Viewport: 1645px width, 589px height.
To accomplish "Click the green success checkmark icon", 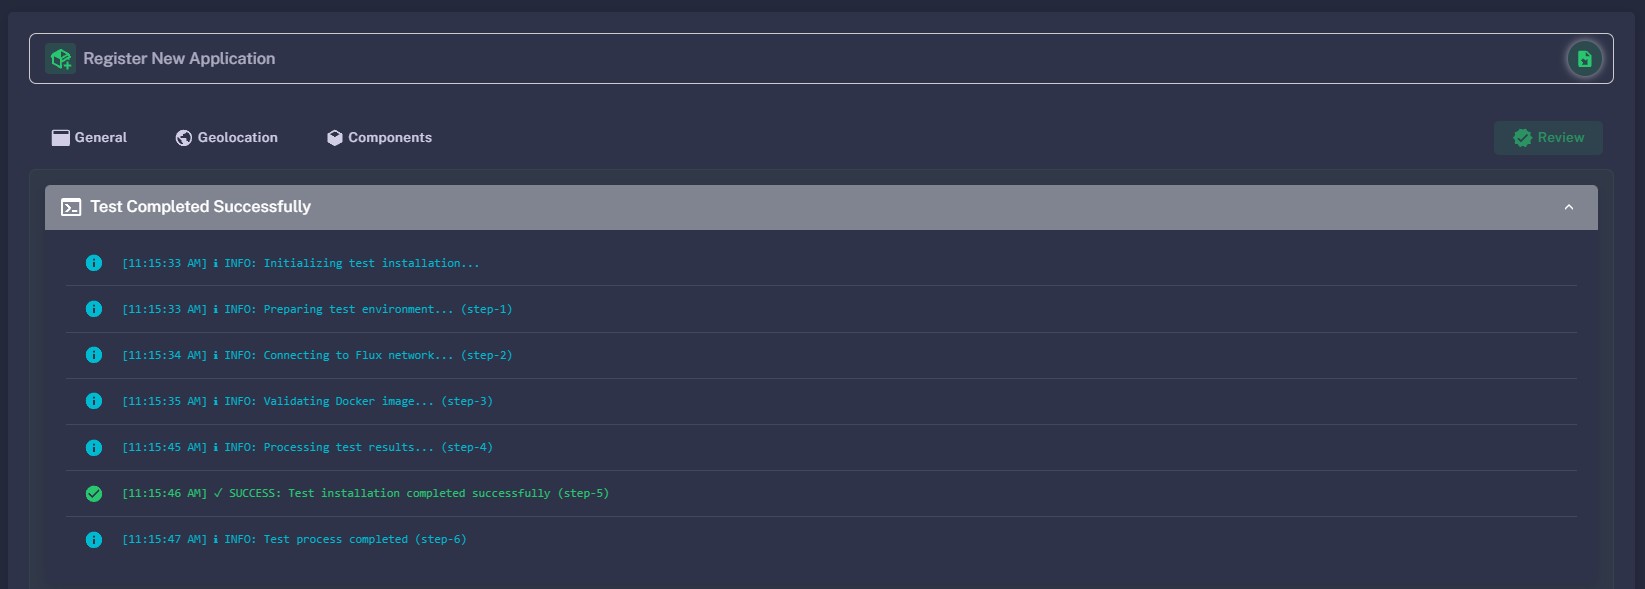I will coord(94,494).
